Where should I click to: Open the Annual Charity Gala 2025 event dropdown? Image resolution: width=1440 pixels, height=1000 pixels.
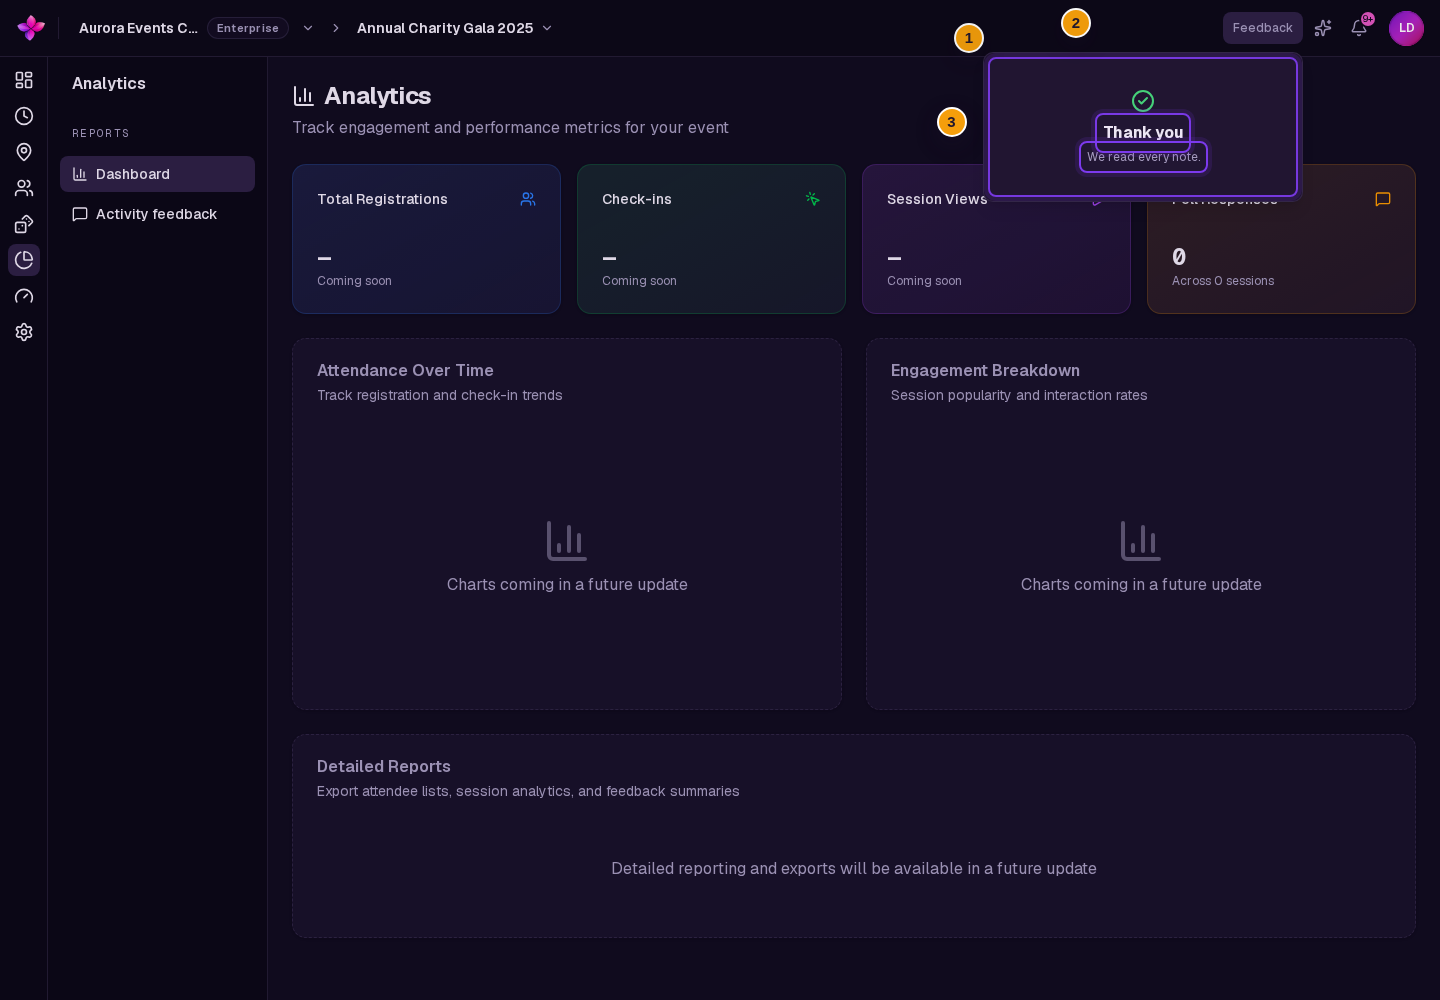point(455,28)
